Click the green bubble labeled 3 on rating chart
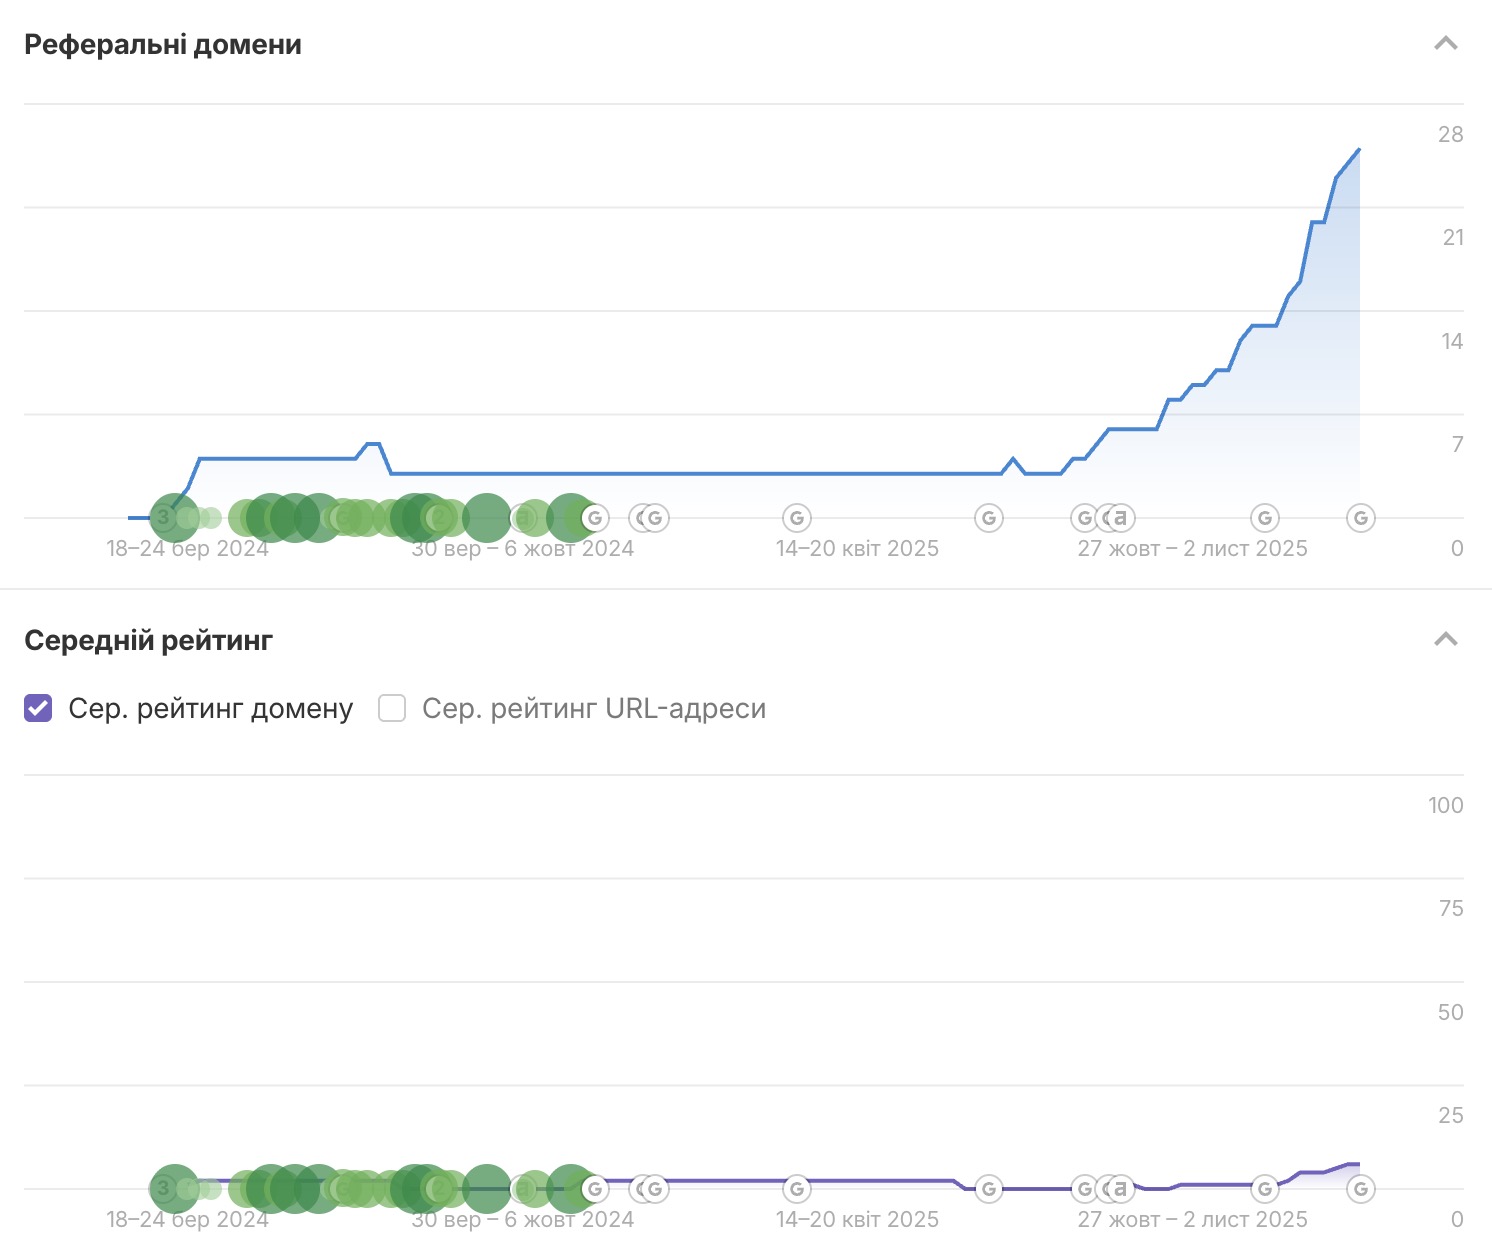The image size is (1492, 1258). click(x=165, y=1188)
